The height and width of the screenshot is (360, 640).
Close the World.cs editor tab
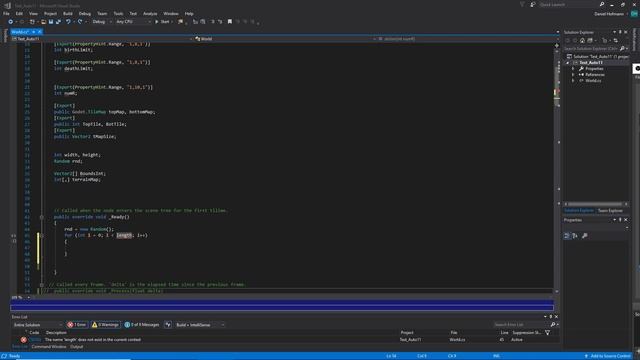coord(40,32)
